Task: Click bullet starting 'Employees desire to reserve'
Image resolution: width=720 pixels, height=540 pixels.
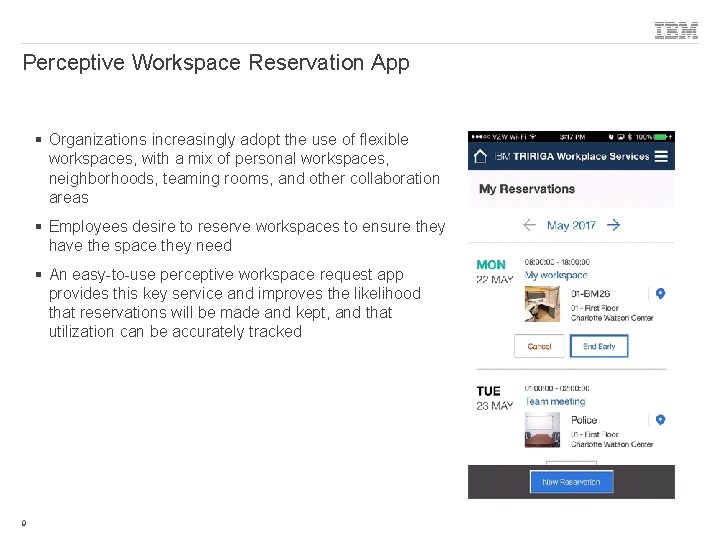Action: click(x=247, y=236)
